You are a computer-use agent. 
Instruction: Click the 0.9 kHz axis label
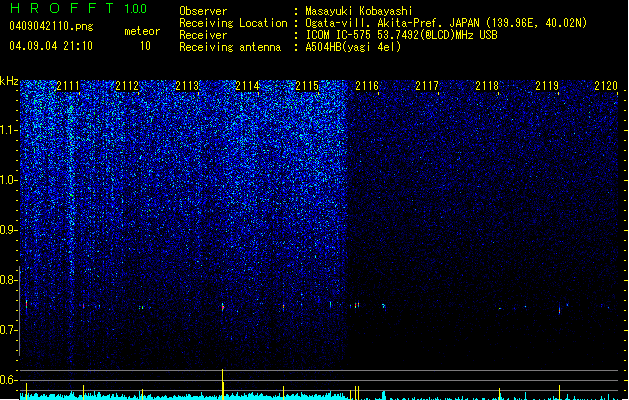click(x=8, y=230)
